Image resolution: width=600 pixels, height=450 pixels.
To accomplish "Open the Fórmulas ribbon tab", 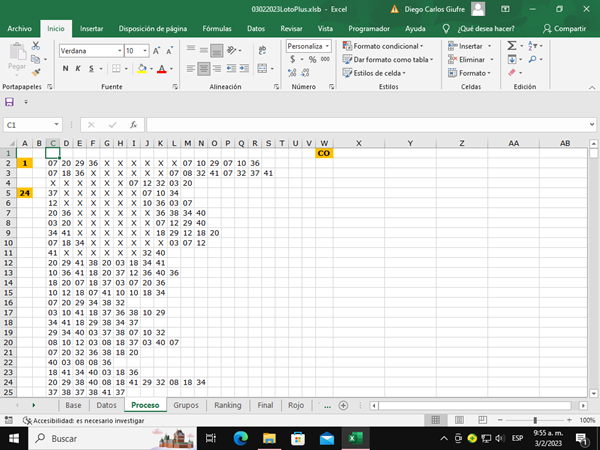I will (x=217, y=29).
